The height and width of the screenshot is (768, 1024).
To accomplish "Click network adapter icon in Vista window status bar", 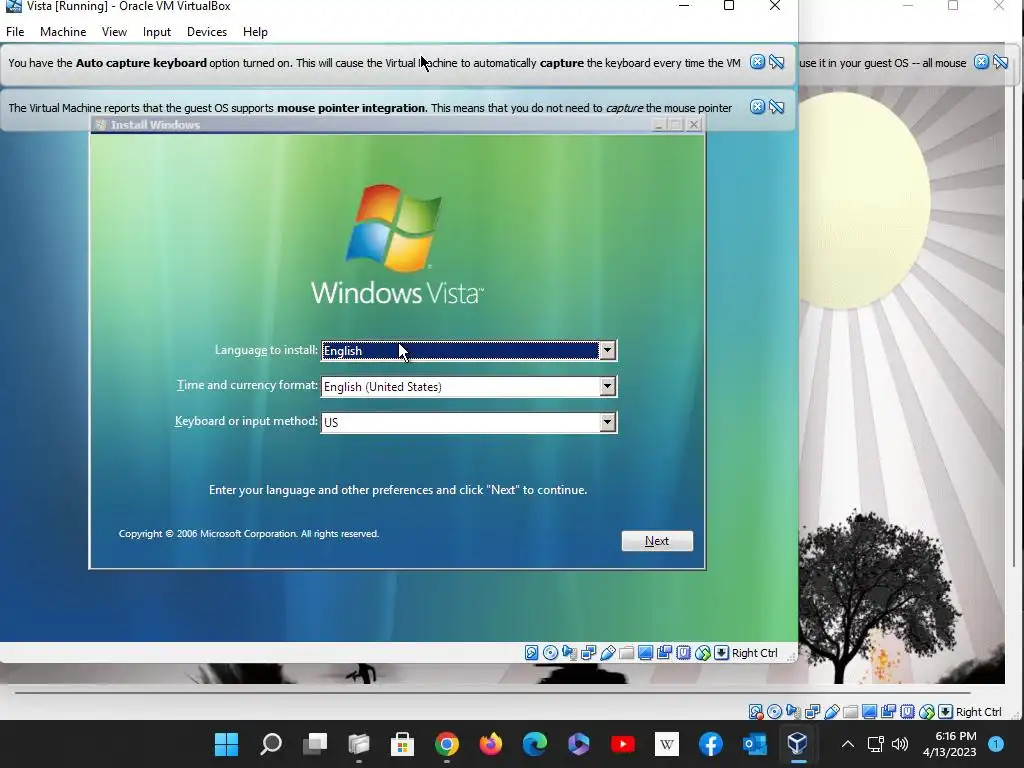I will point(588,652).
